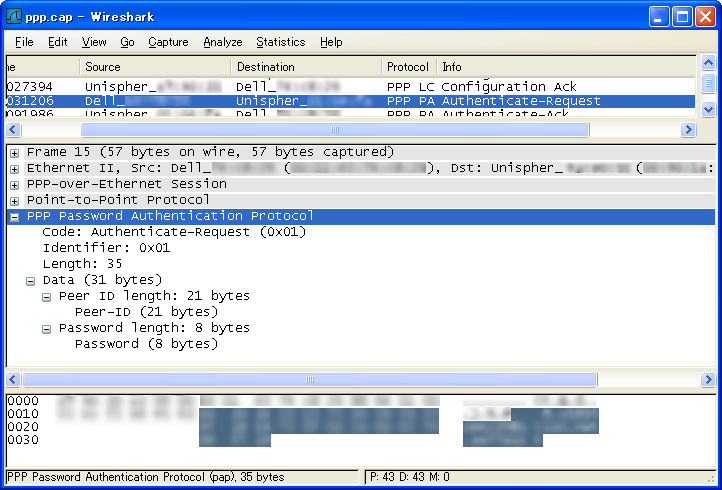Select the Password (8 bytes) line
Viewport: 722px width, 490px height.
tap(146, 344)
